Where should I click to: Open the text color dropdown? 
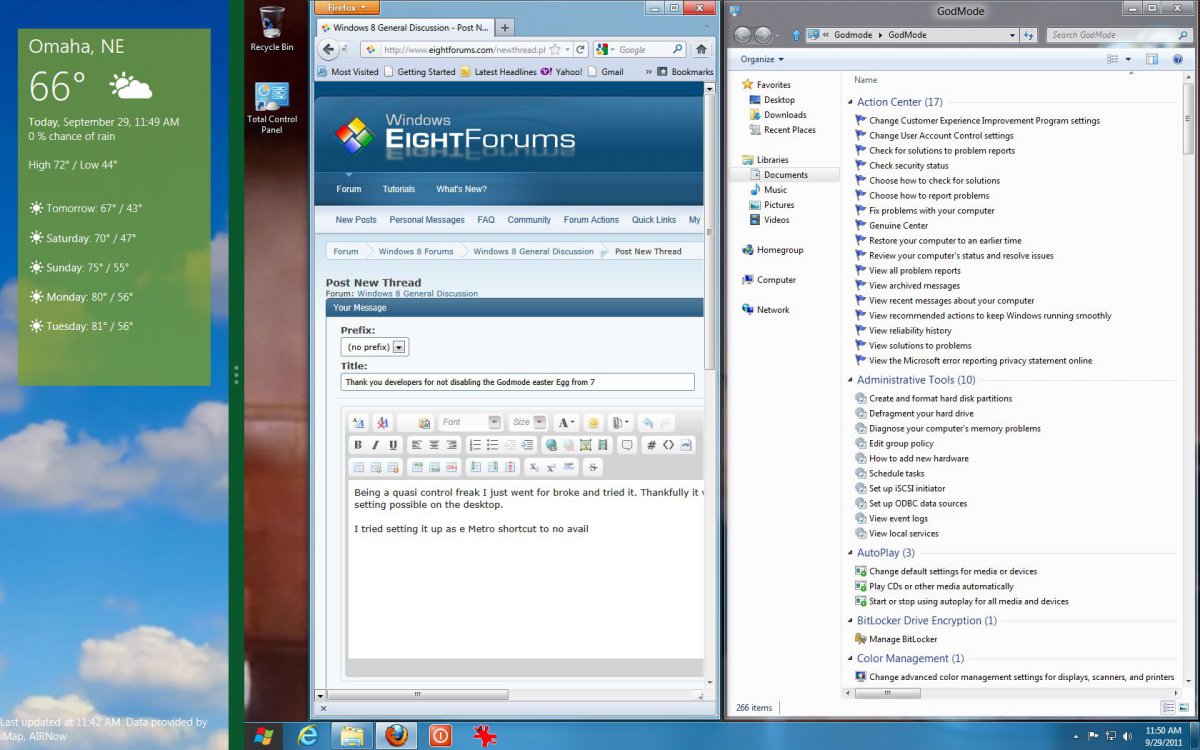point(565,423)
